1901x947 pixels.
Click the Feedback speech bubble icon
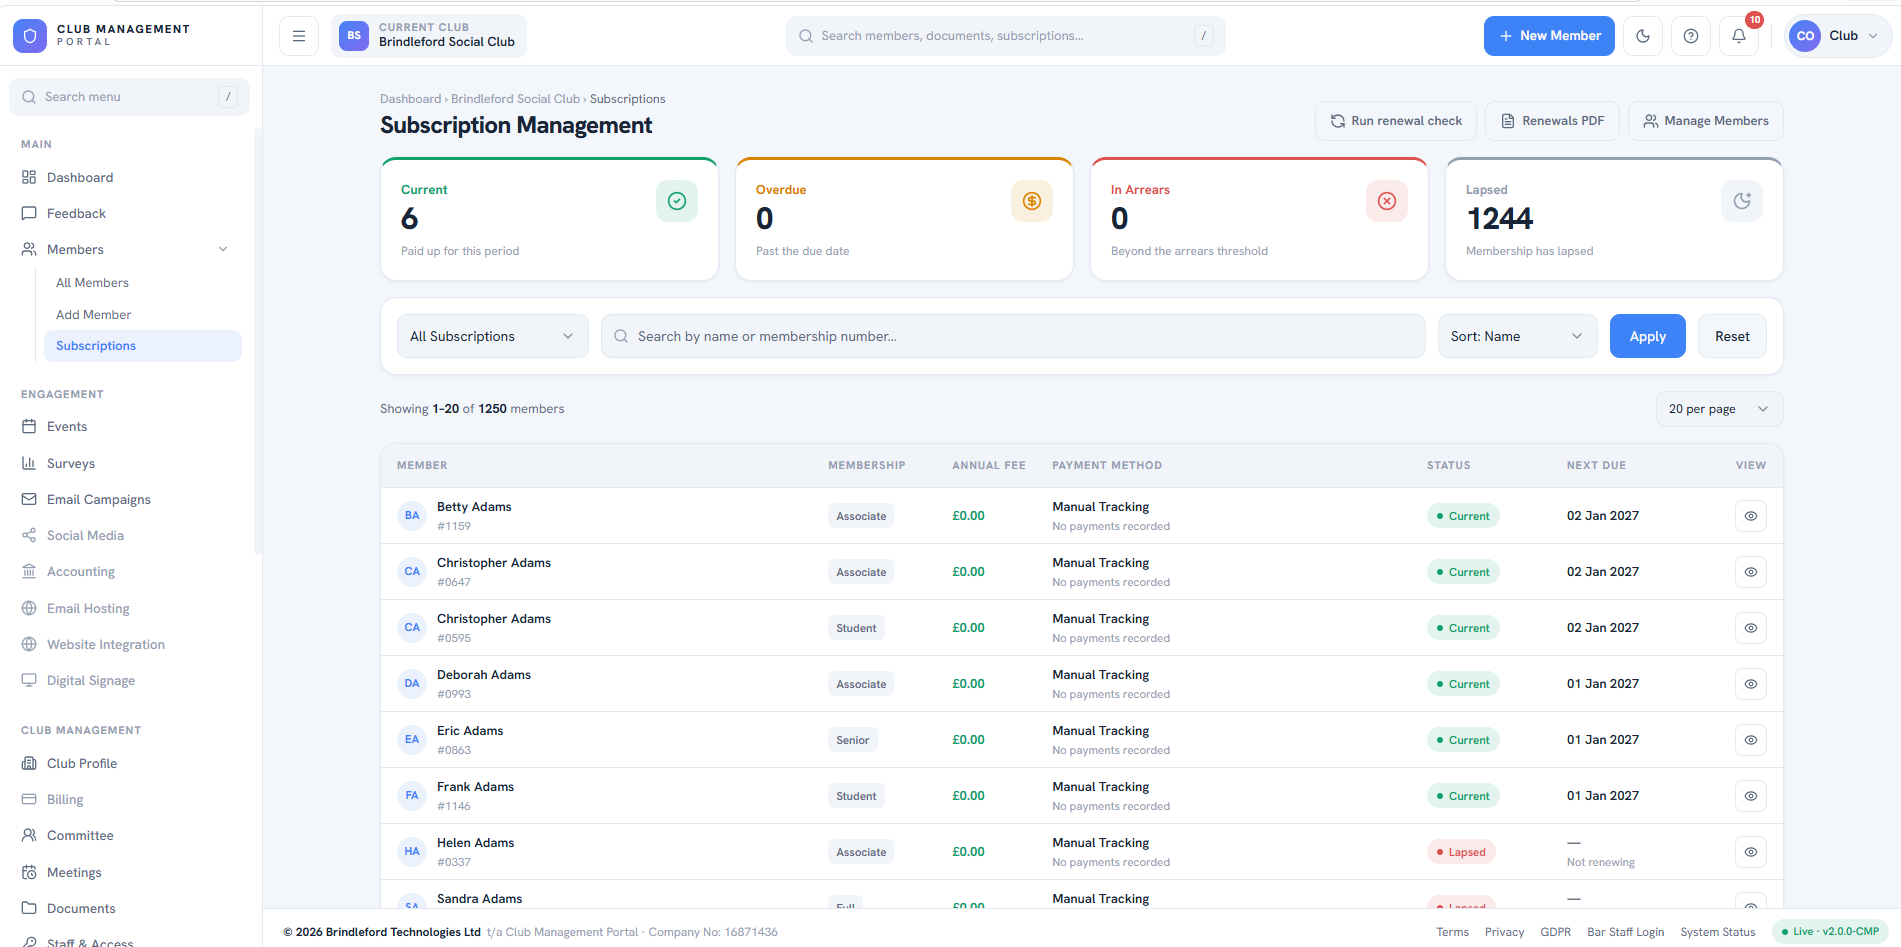coord(29,213)
